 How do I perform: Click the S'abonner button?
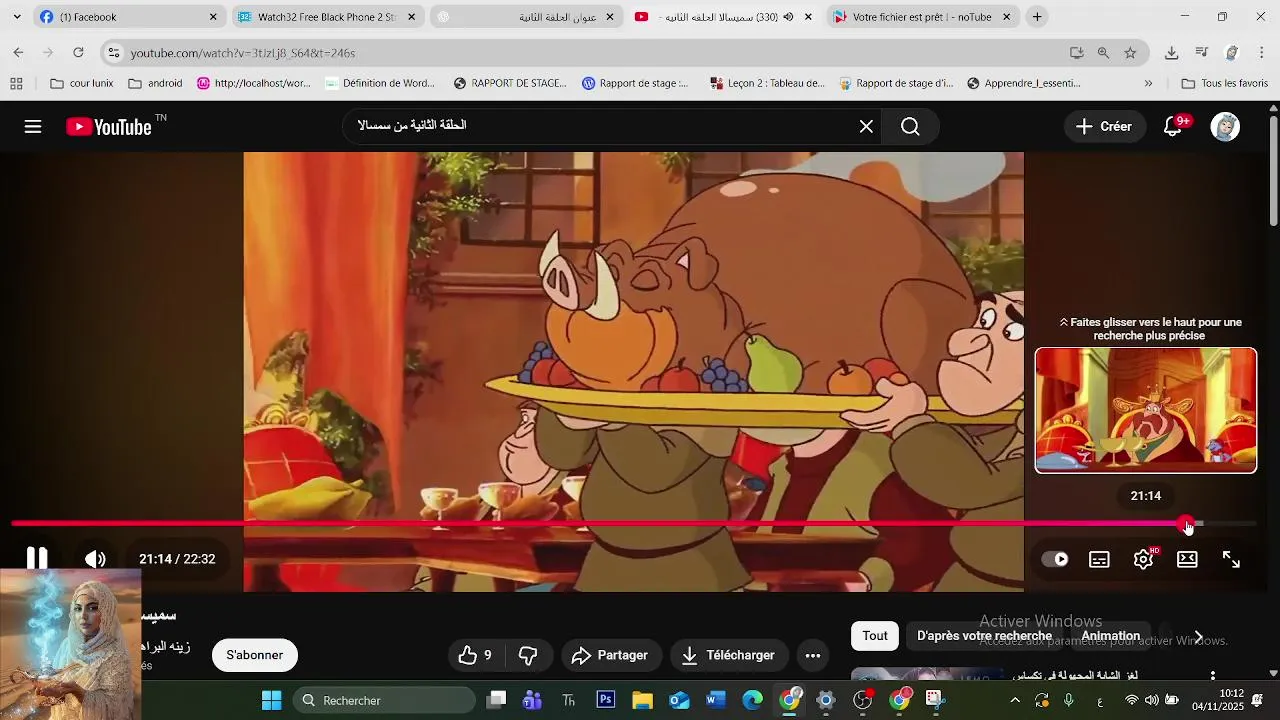click(255, 655)
